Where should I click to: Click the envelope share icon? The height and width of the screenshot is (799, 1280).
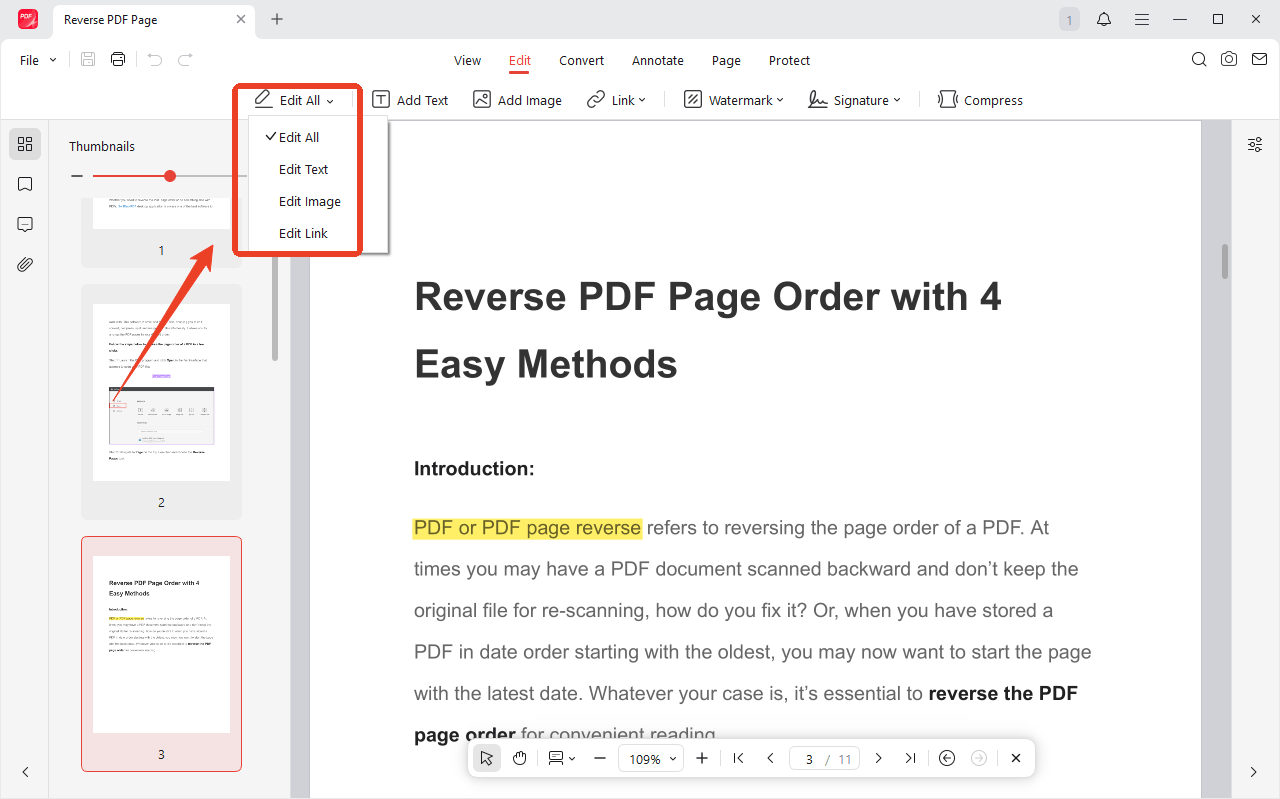coord(1258,60)
